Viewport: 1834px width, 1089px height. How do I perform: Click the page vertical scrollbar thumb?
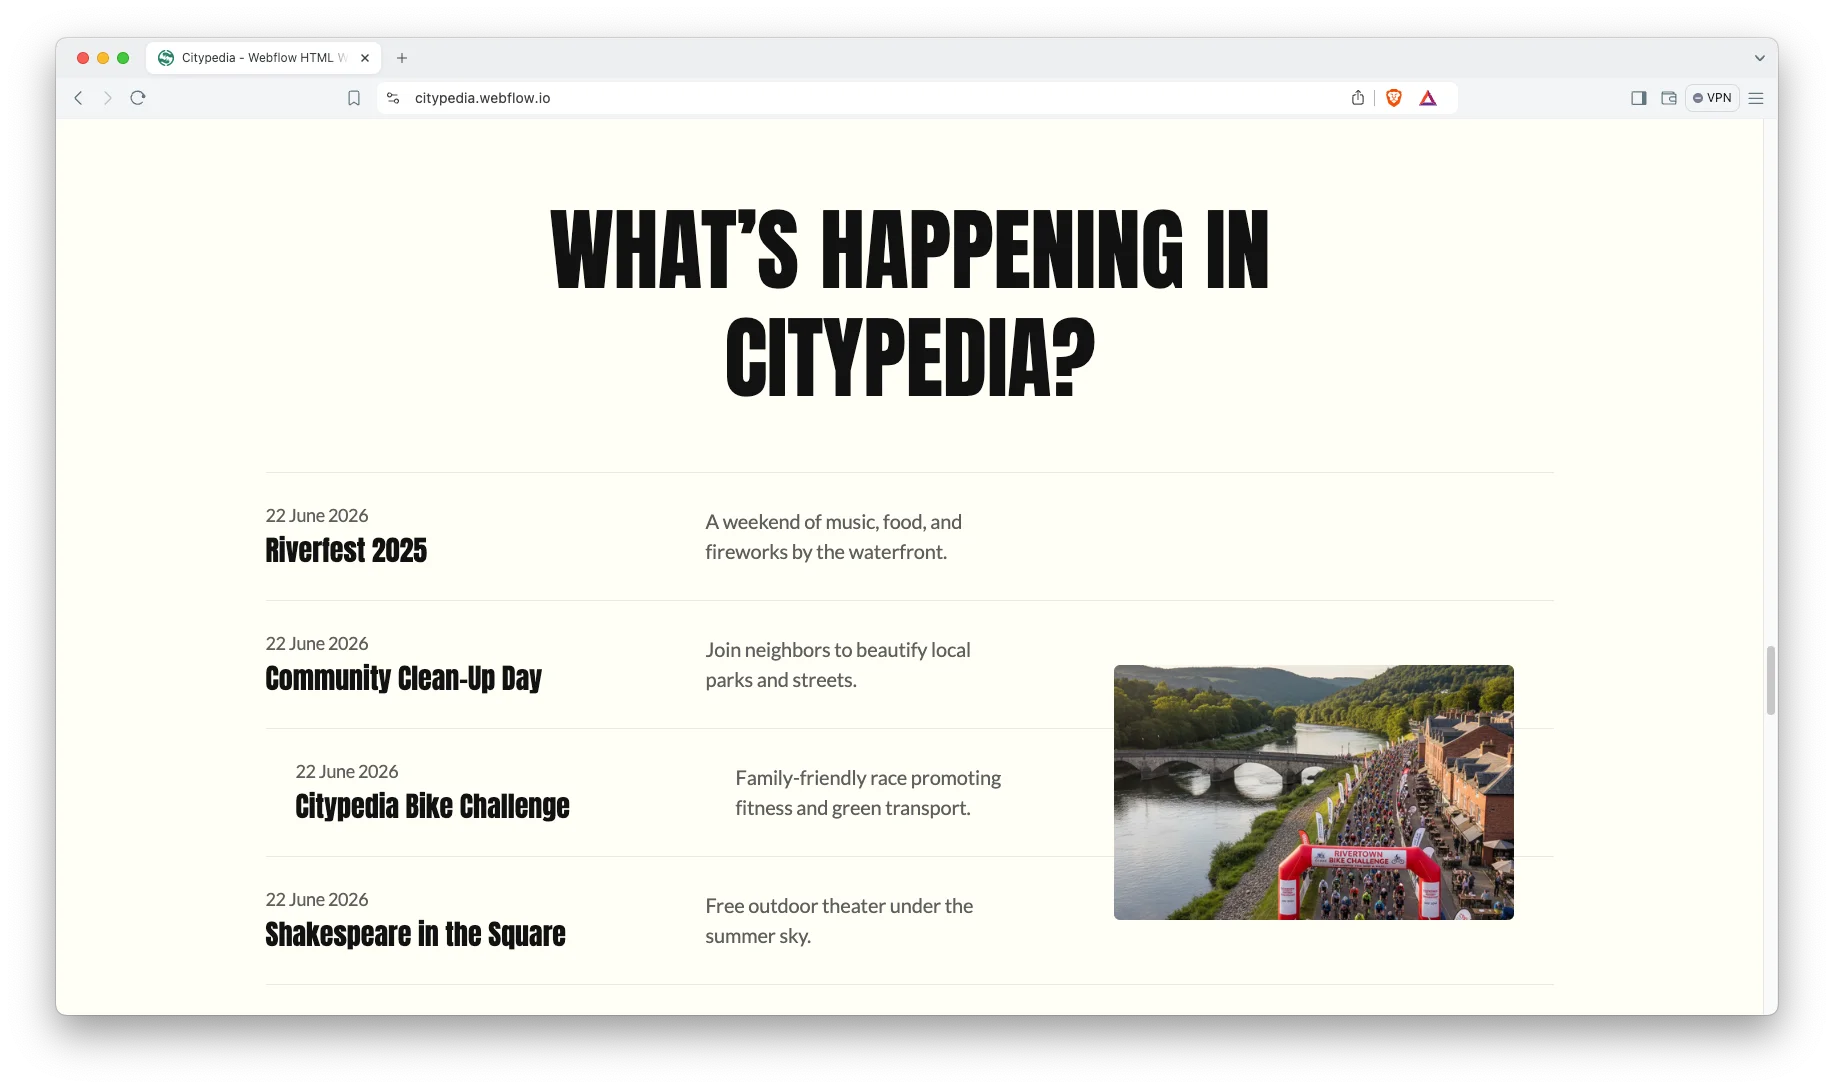tap(1770, 680)
